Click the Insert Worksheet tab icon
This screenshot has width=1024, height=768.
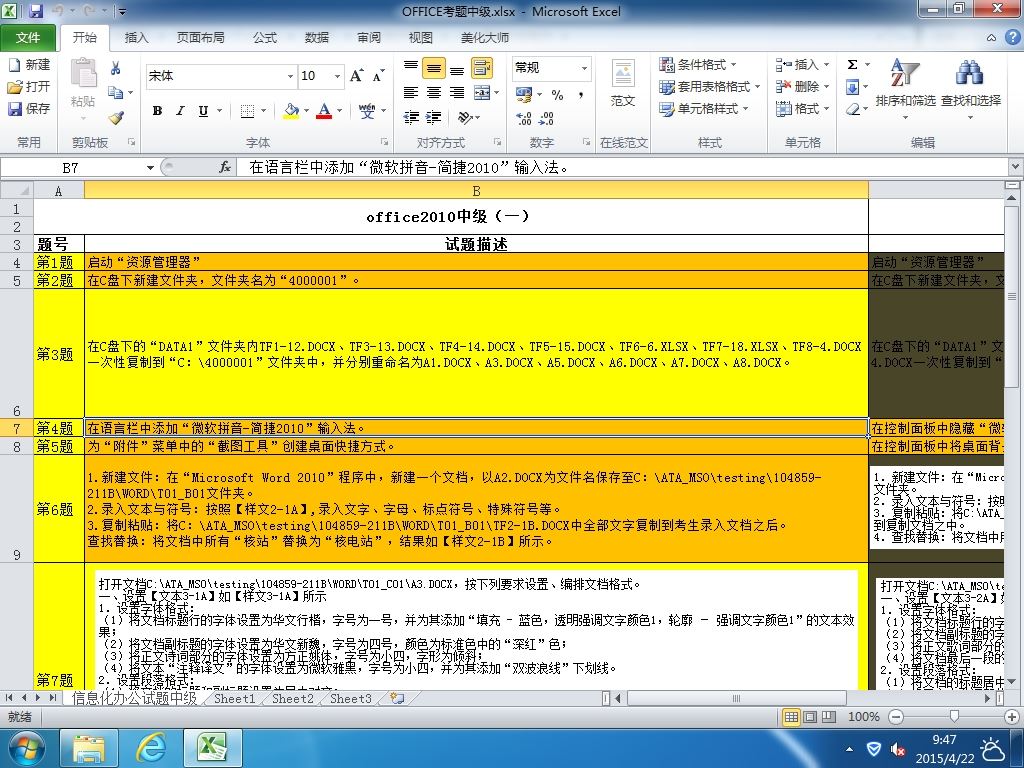click(396, 698)
